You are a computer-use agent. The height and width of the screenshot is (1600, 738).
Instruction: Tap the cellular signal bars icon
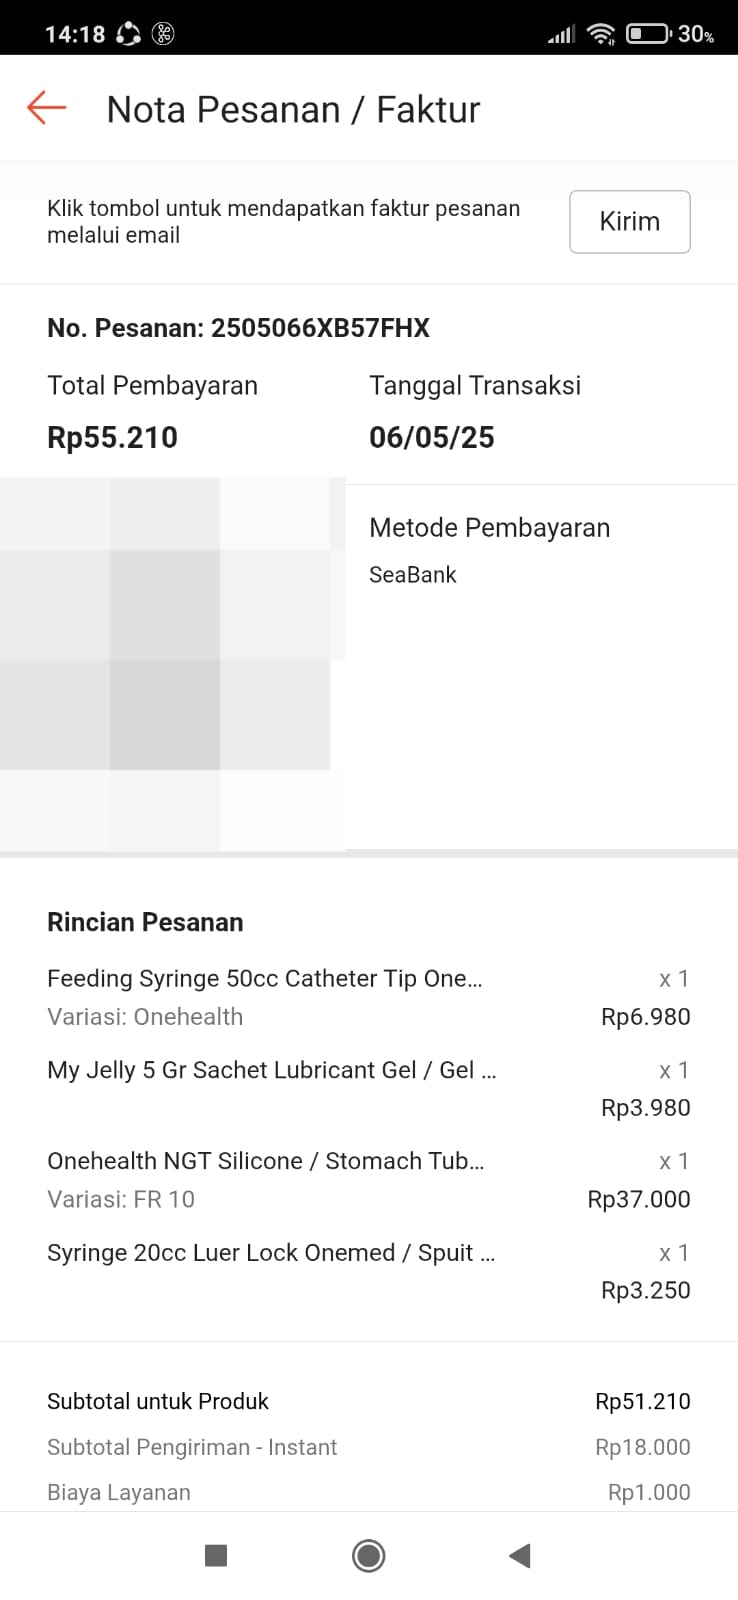(561, 35)
